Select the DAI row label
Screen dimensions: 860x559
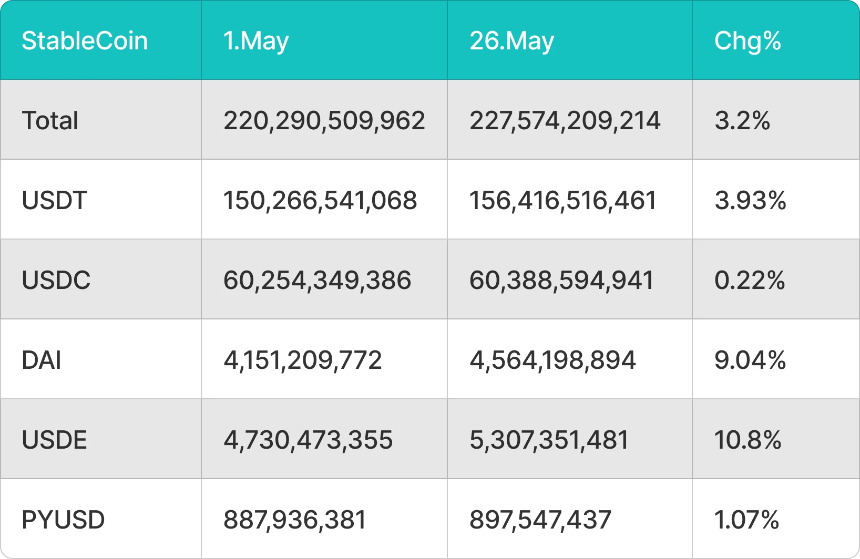[41, 360]
